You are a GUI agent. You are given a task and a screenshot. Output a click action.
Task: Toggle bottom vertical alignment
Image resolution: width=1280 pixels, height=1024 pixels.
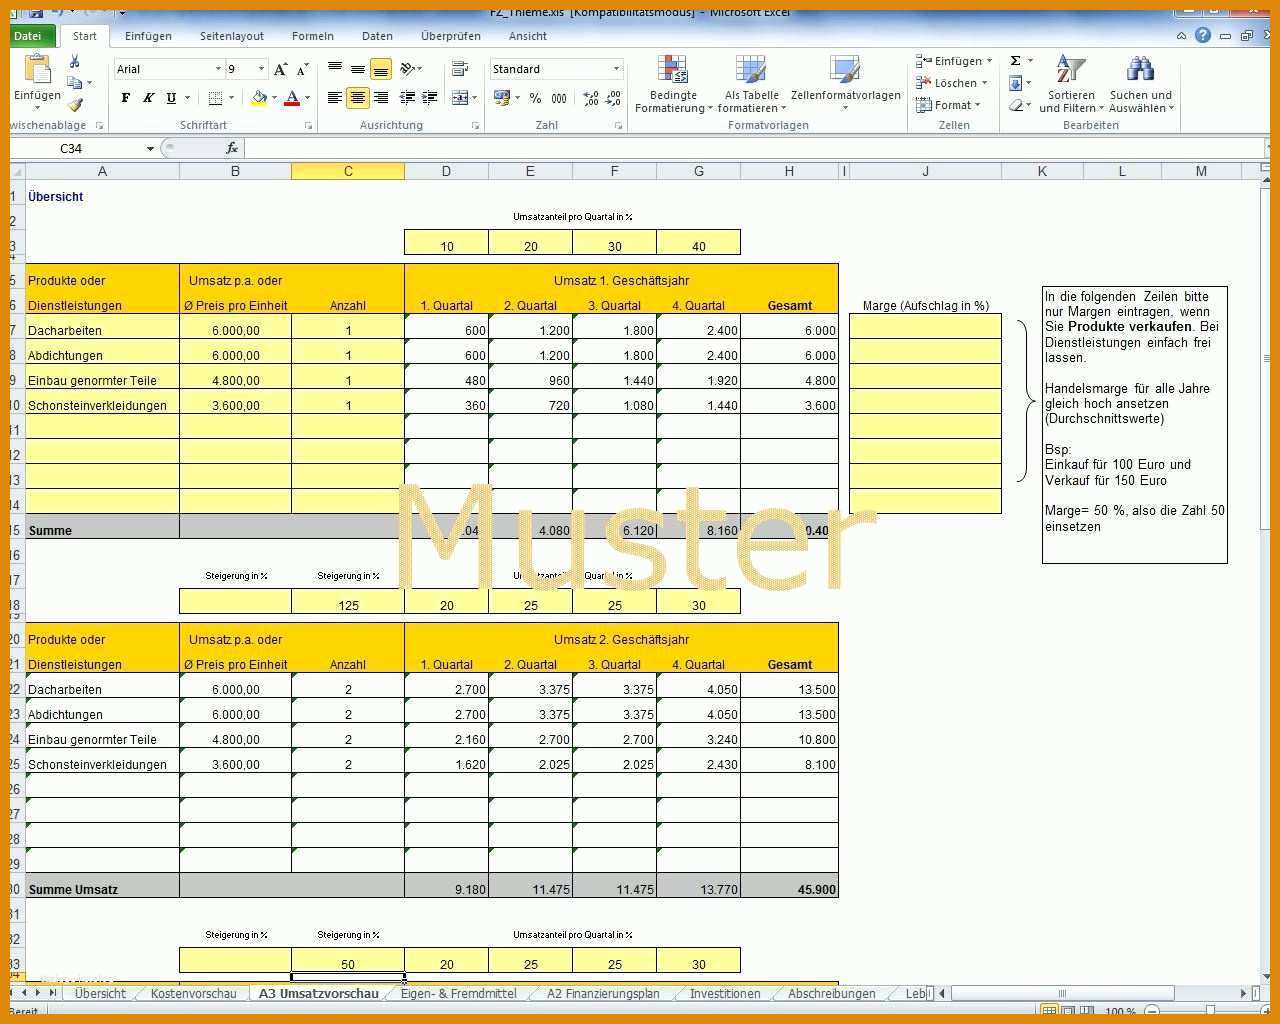pos(381,69)
